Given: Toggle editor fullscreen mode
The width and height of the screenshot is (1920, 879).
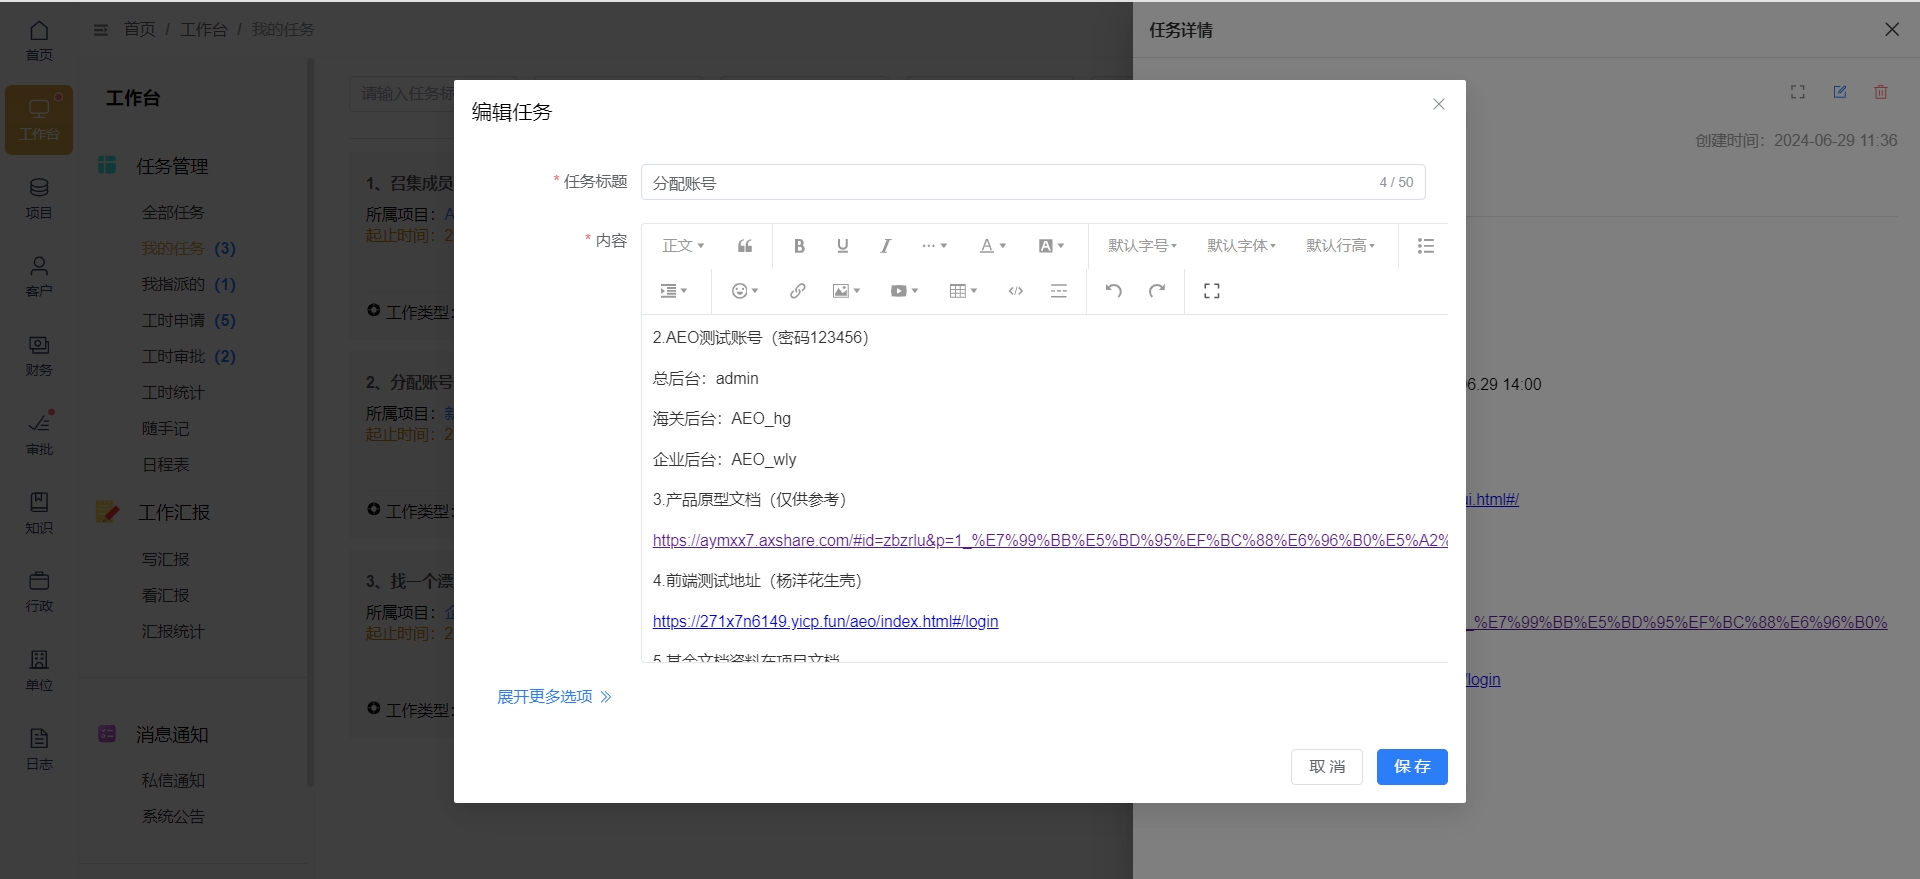Looking at the screenshot, I should (x=1212, y=291).
